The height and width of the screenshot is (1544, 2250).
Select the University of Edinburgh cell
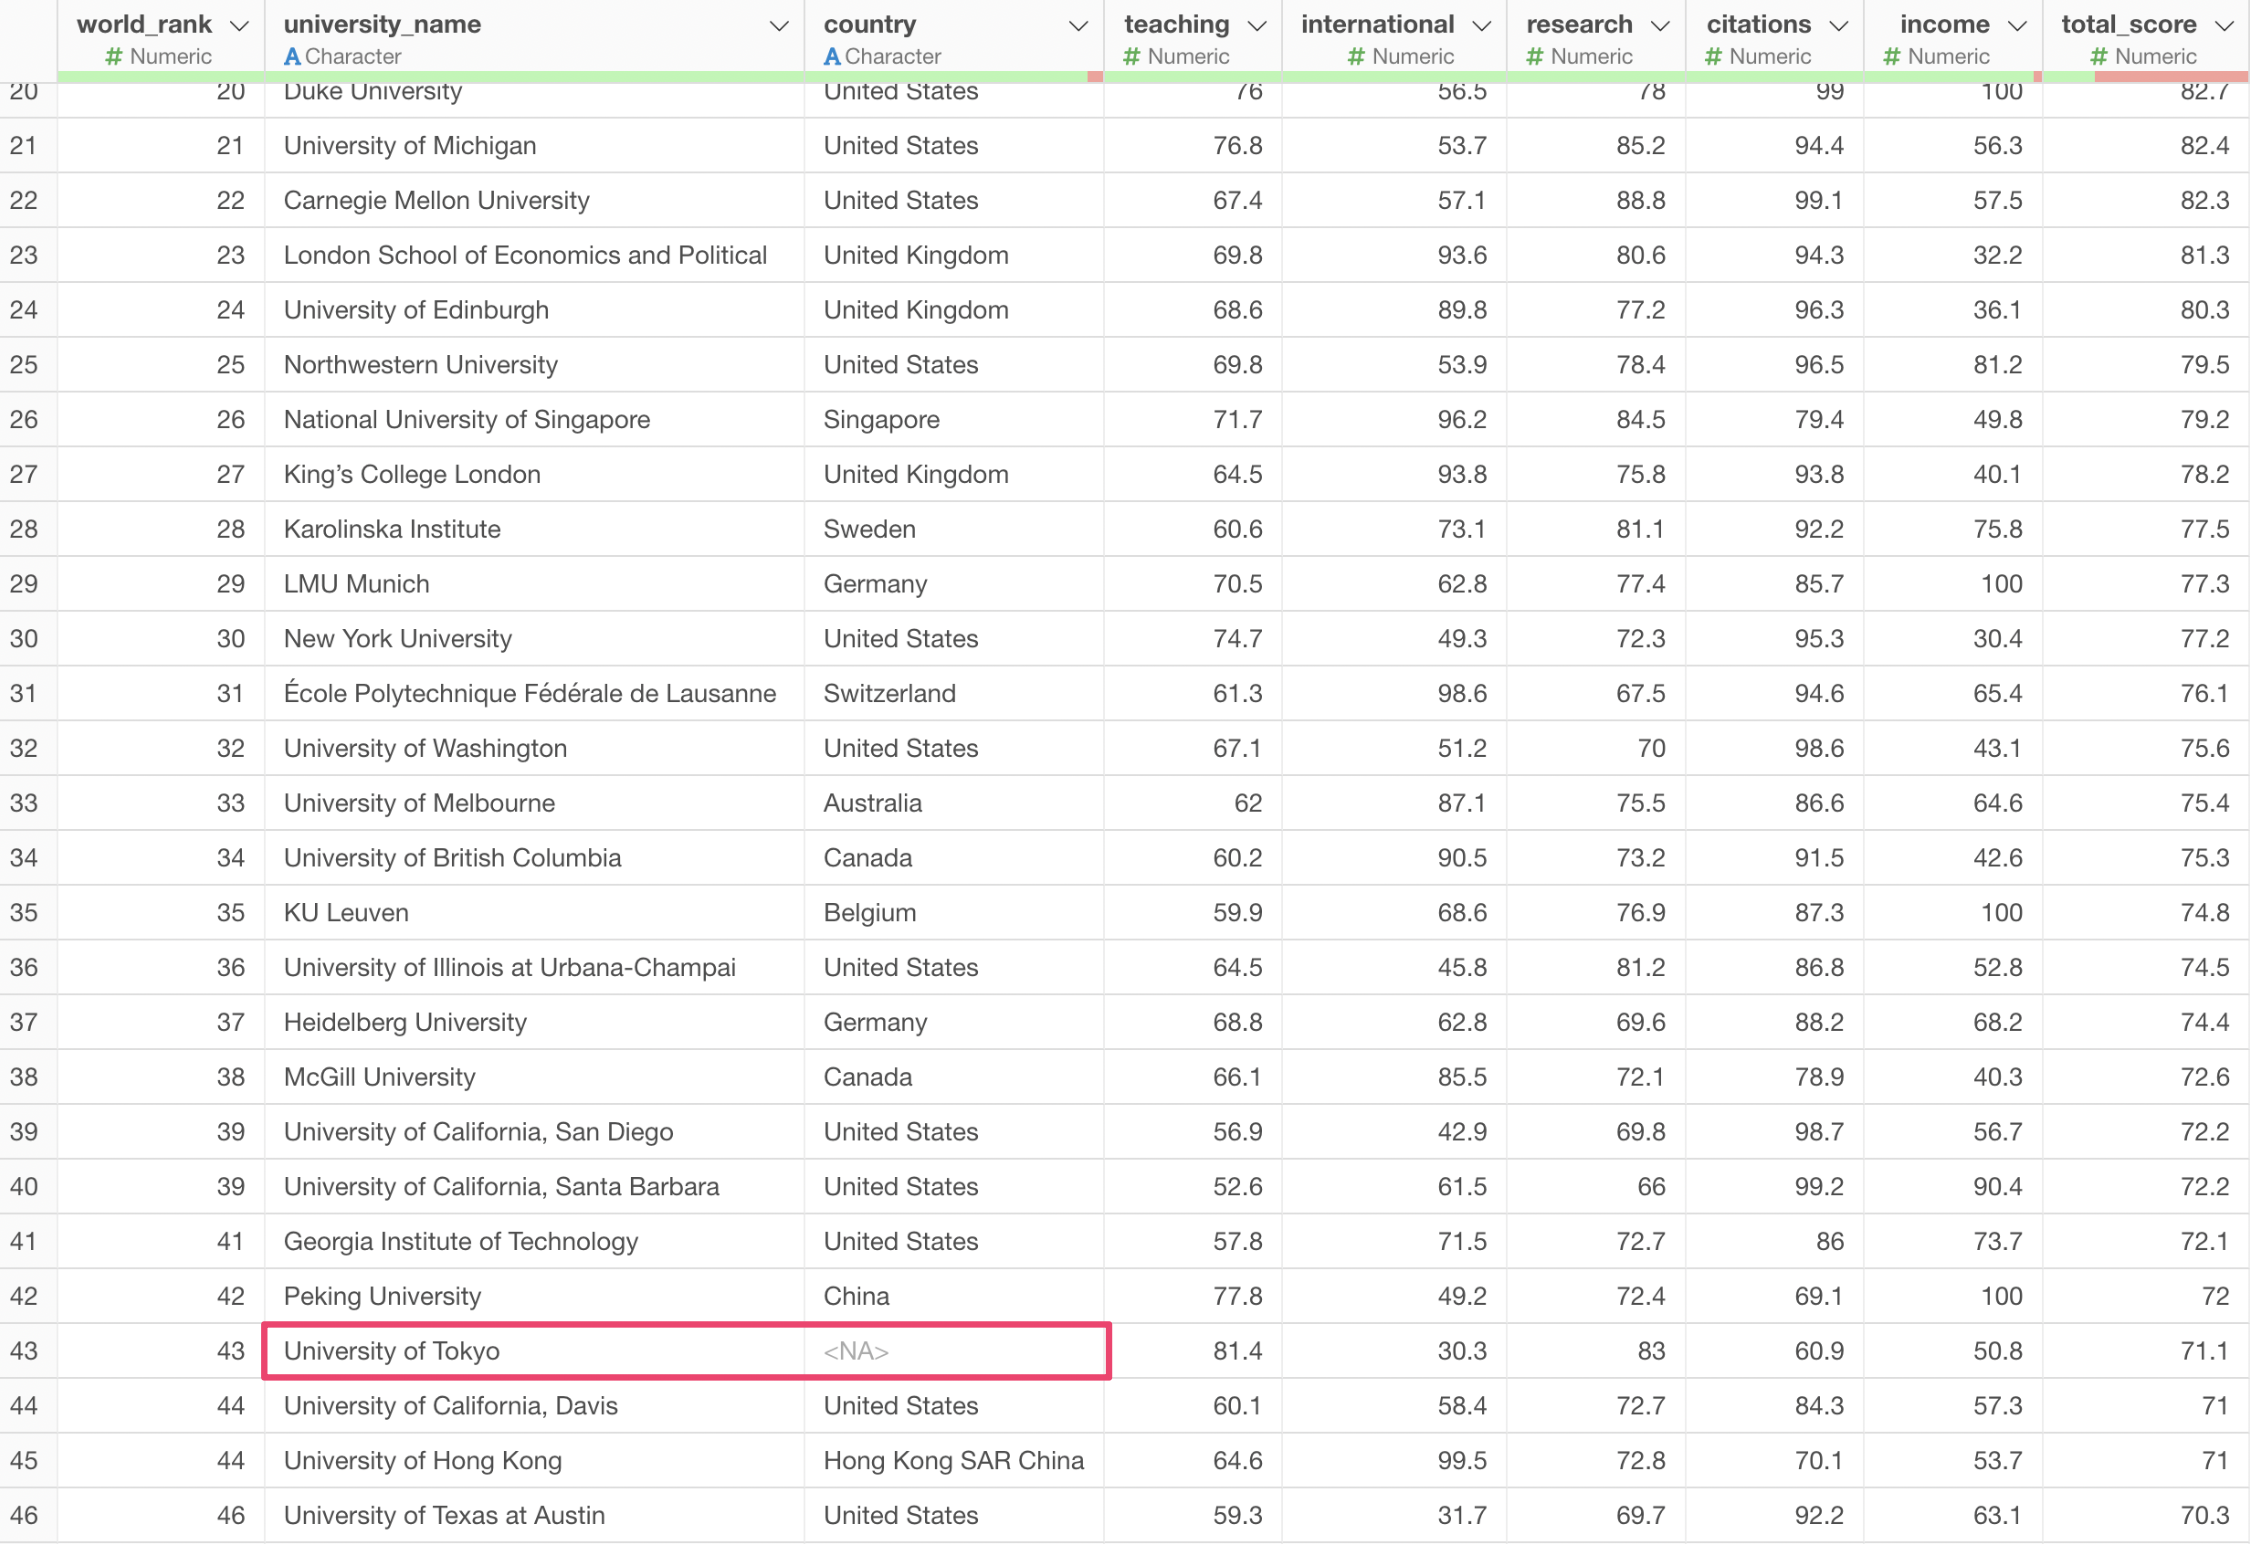[534, 310]
